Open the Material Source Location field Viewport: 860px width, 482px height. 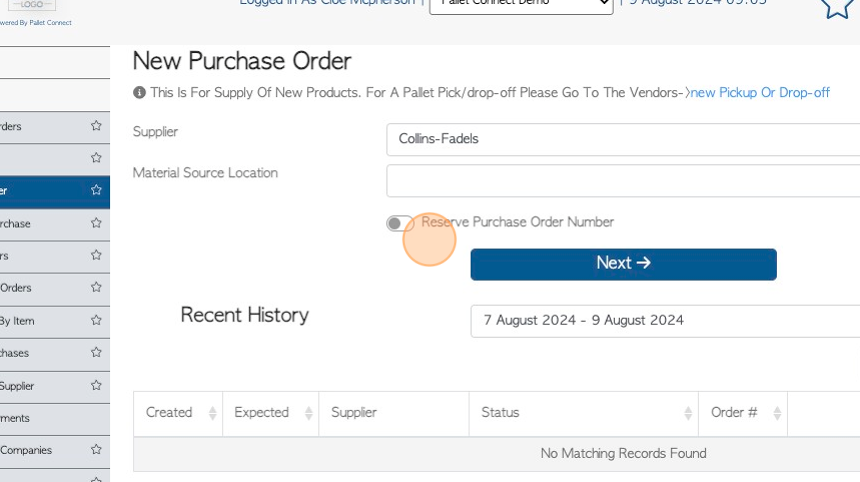623,180
